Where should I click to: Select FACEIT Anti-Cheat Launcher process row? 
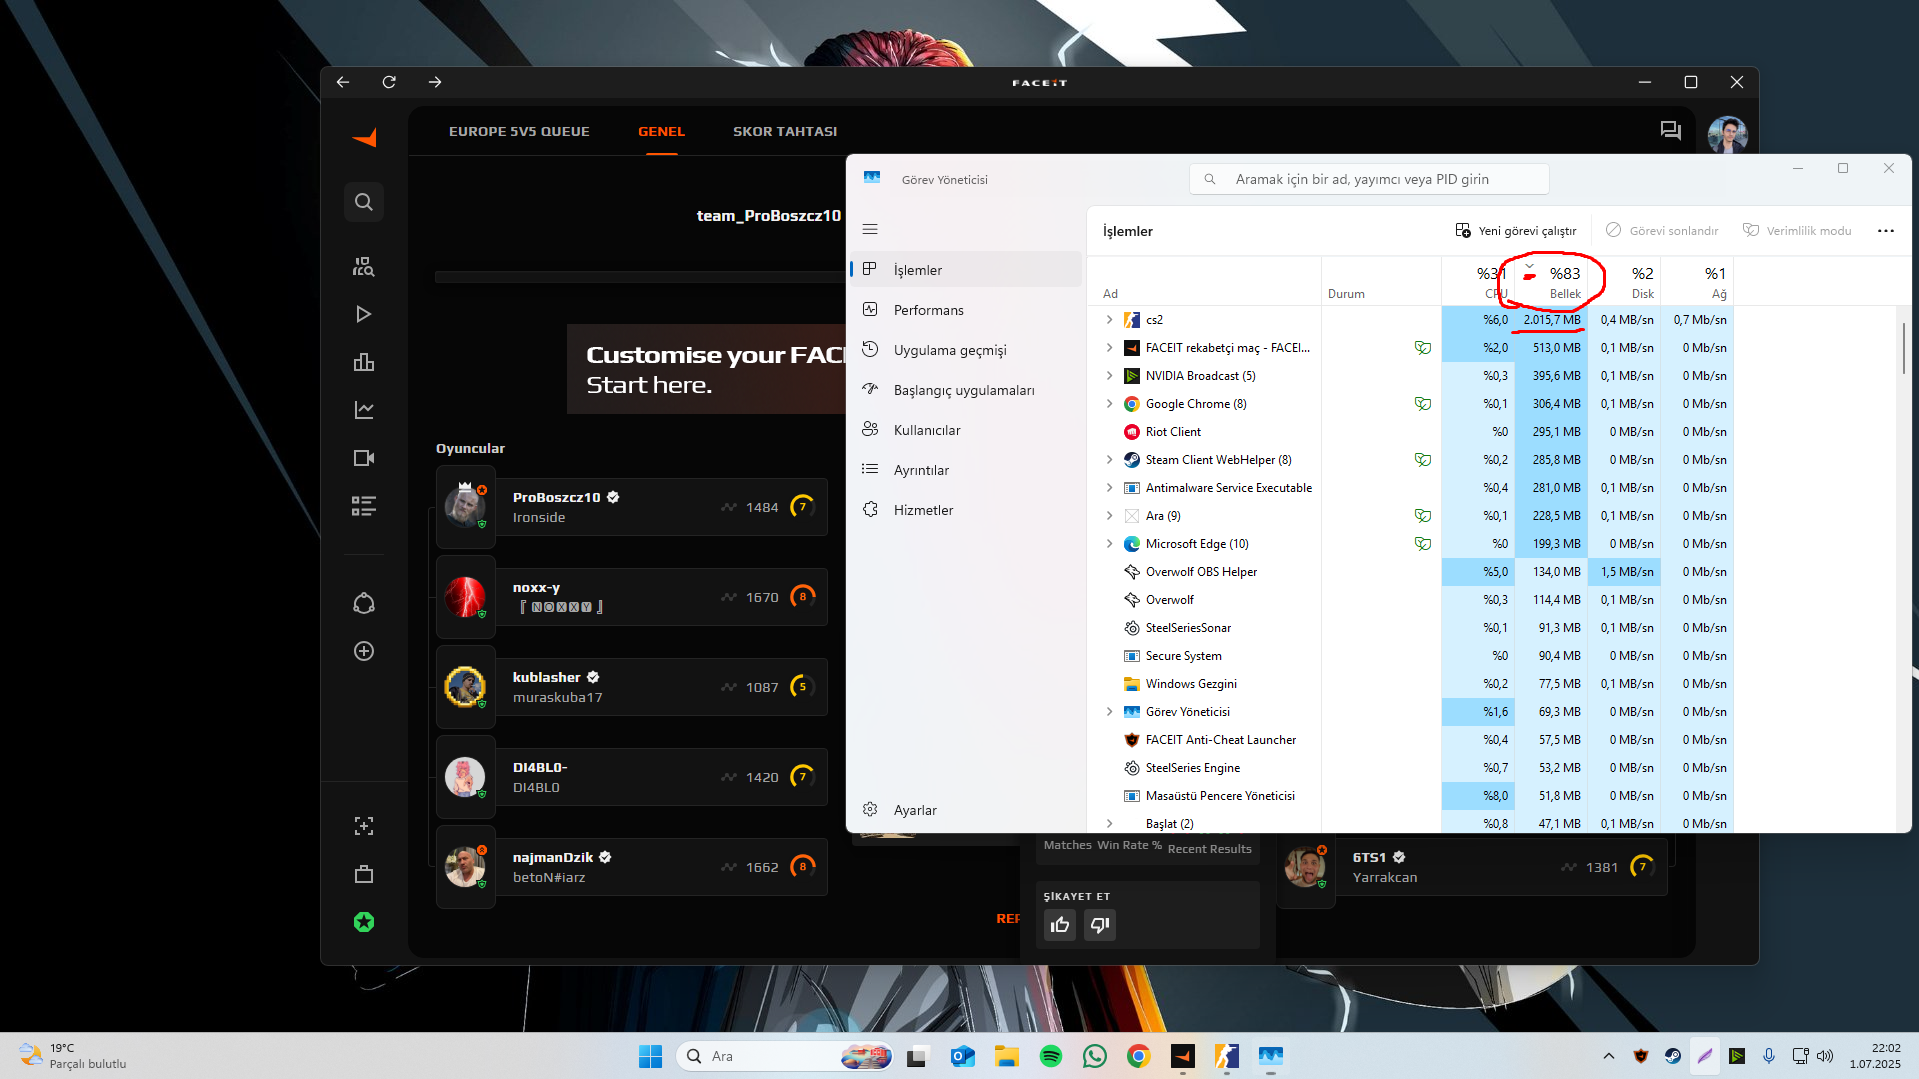click(x=1410, y=740)
